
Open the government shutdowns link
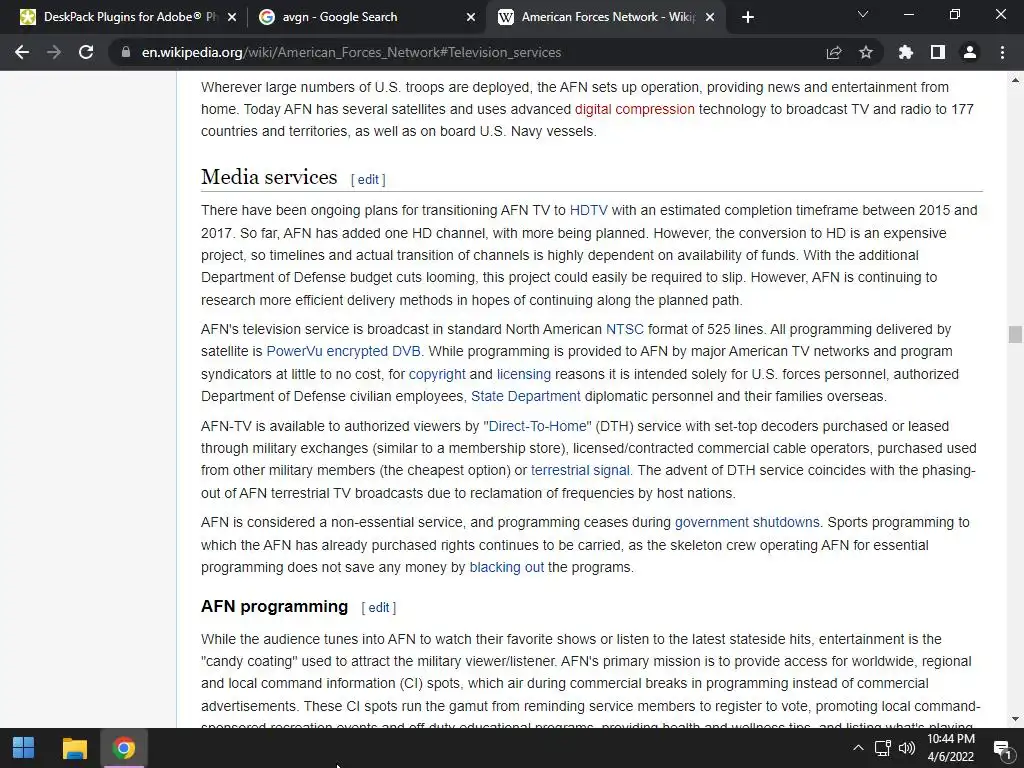coord(747,522)
